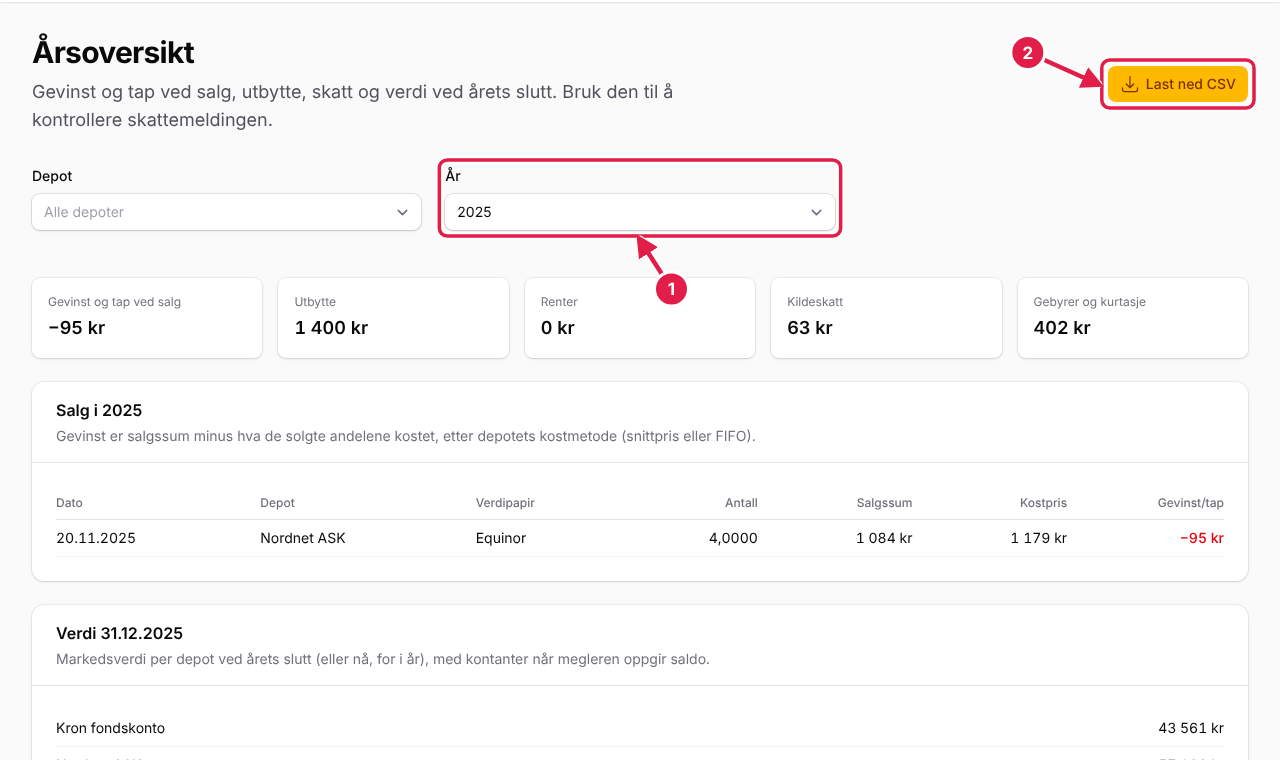Image resolution: width=1280 pixels, height=760 pixels.
Task: Click the Kostpris column header
Action: pos(1043,503)
